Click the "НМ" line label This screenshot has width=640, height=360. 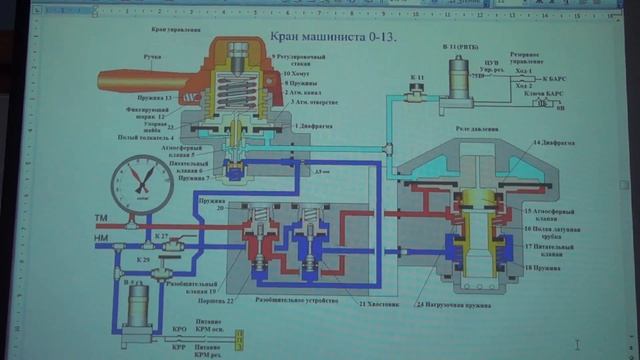pyautogui.click(x=101, y=238)
